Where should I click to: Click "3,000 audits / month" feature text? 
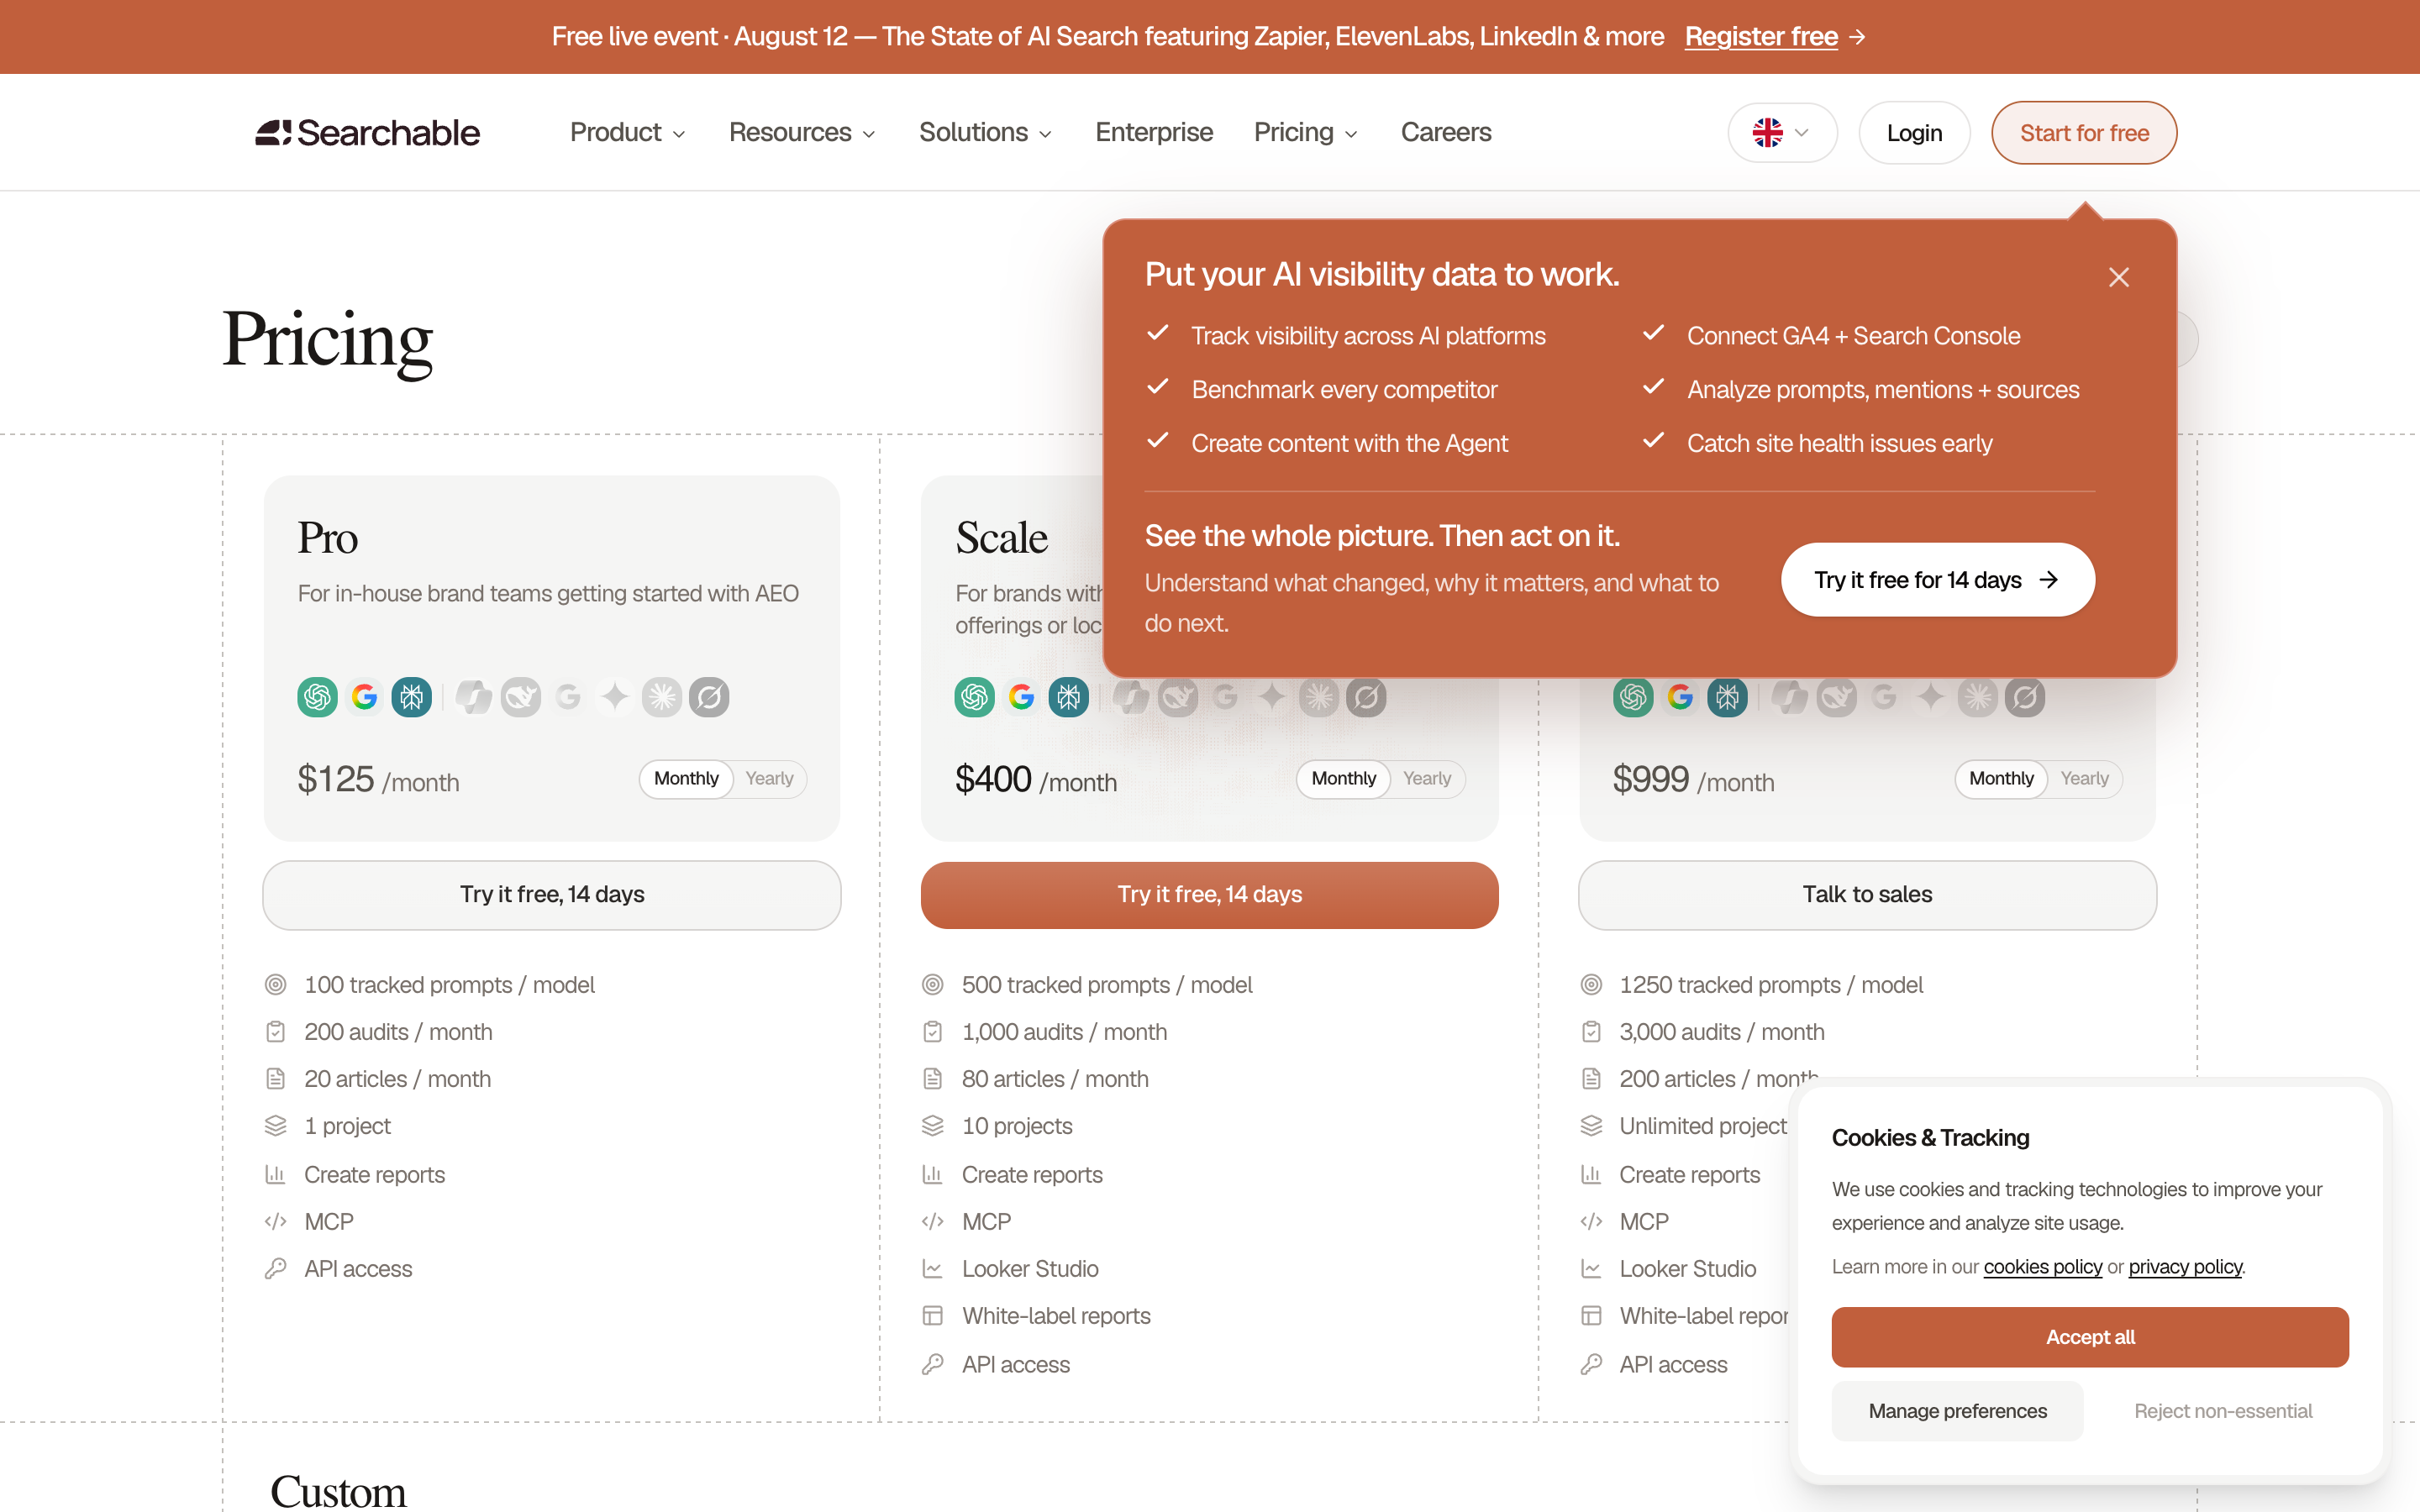pos(1722,1032)
